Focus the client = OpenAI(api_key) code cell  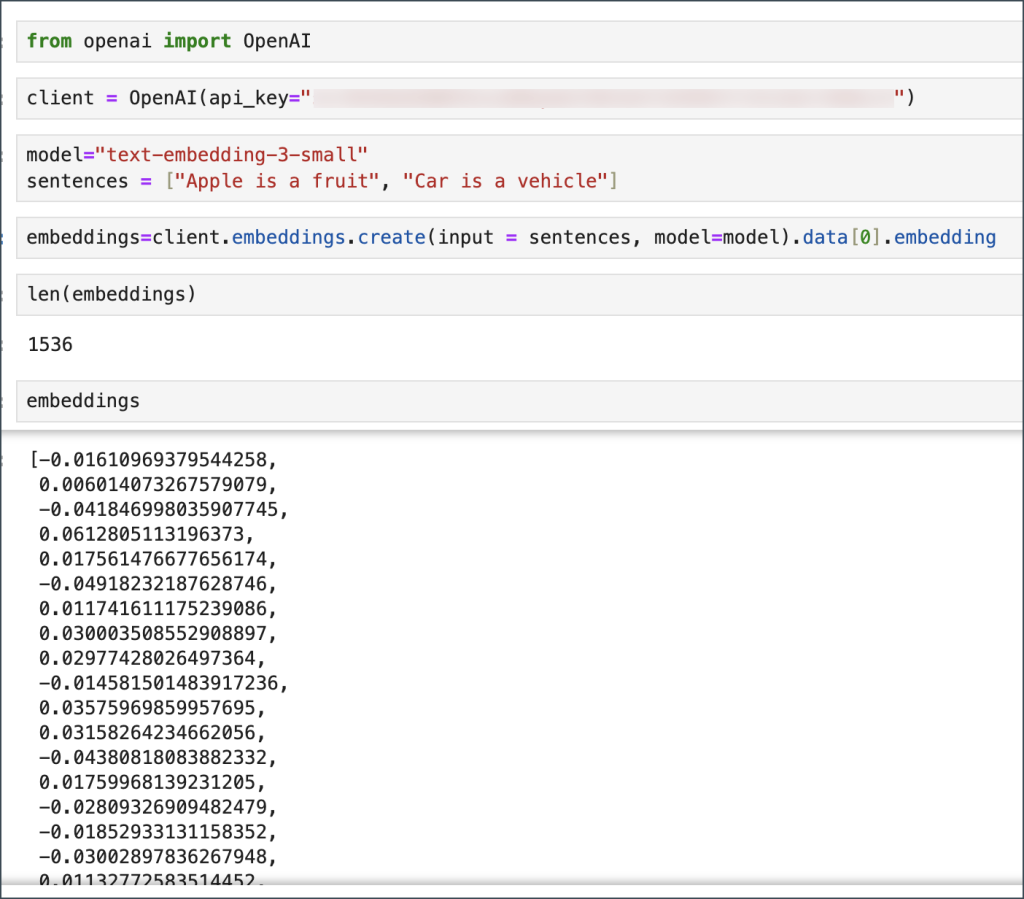(470, 98)
